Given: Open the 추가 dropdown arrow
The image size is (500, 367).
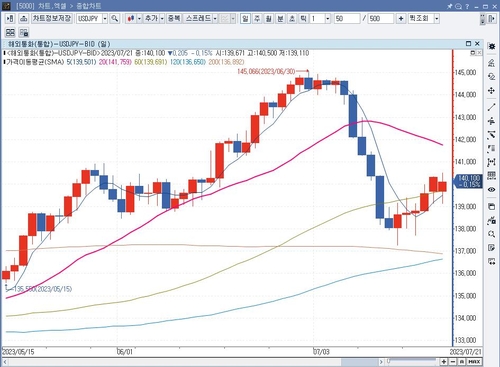Looking at the screenshot, I should pos(162,18).
